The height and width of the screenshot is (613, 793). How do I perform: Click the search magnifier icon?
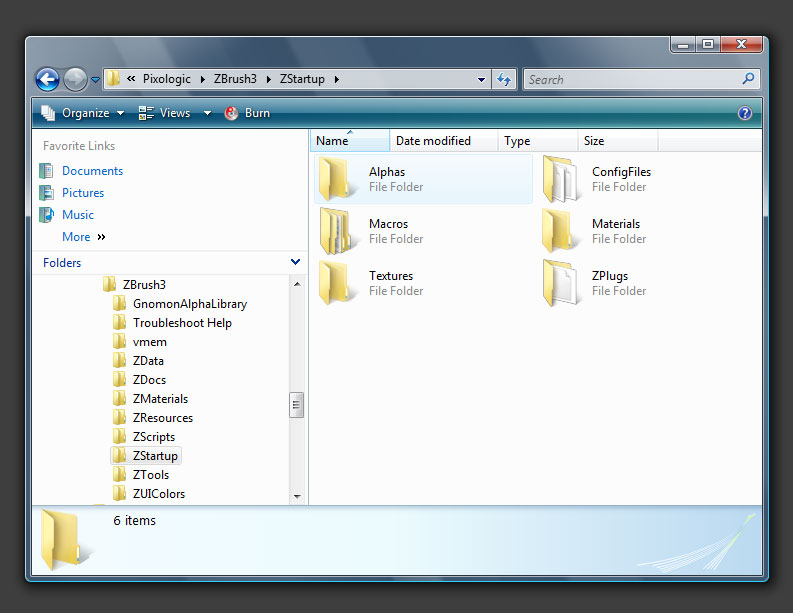coord(748,79)
